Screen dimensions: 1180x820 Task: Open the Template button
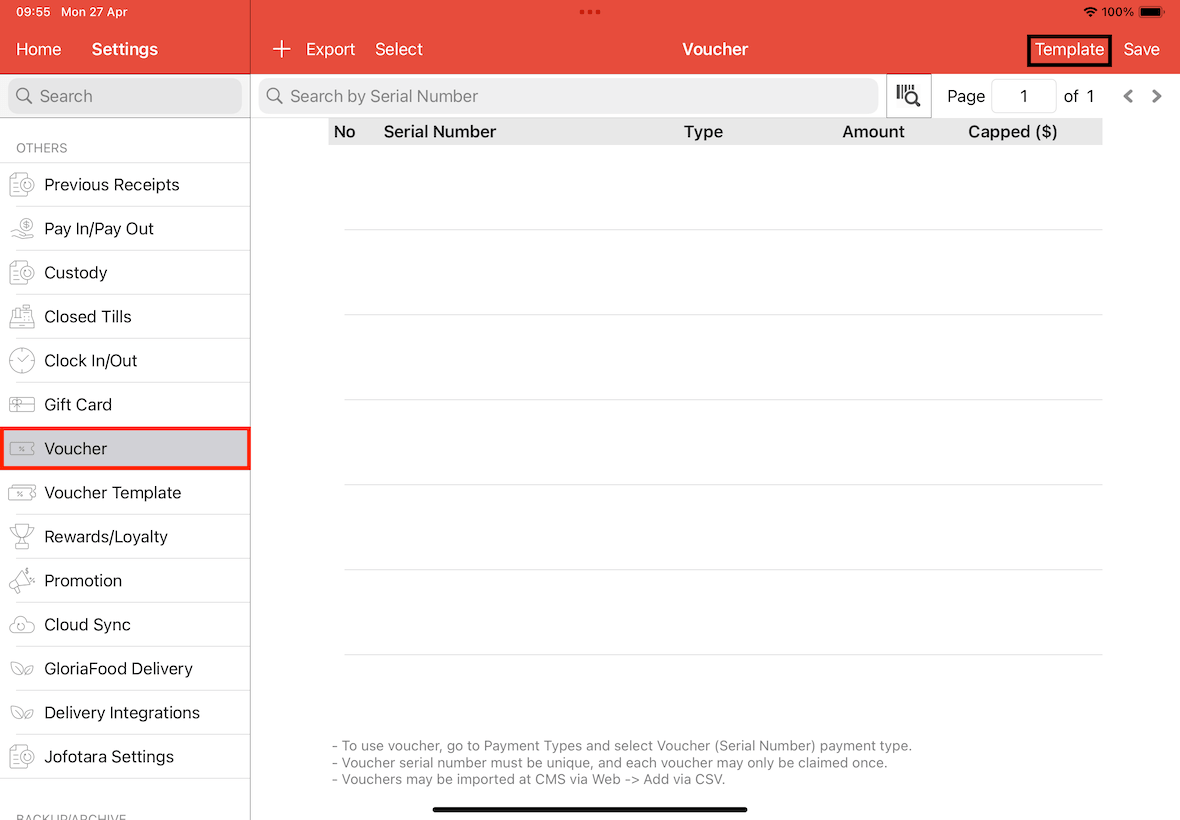coord(1069,50)
